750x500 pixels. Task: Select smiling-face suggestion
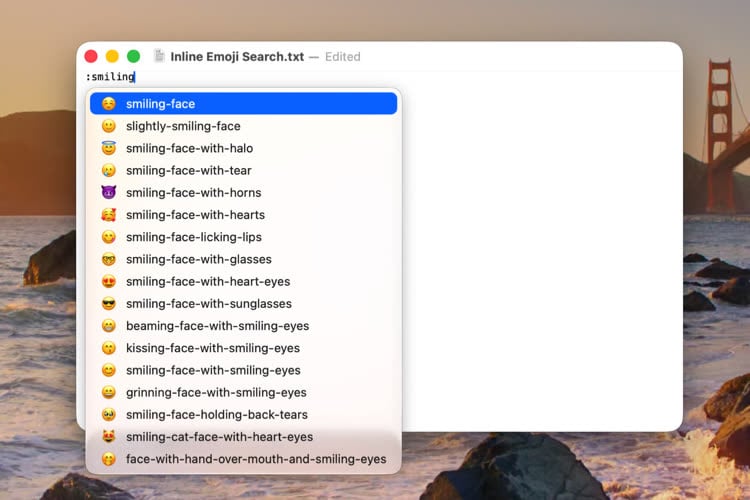click(x=243, y=103)
